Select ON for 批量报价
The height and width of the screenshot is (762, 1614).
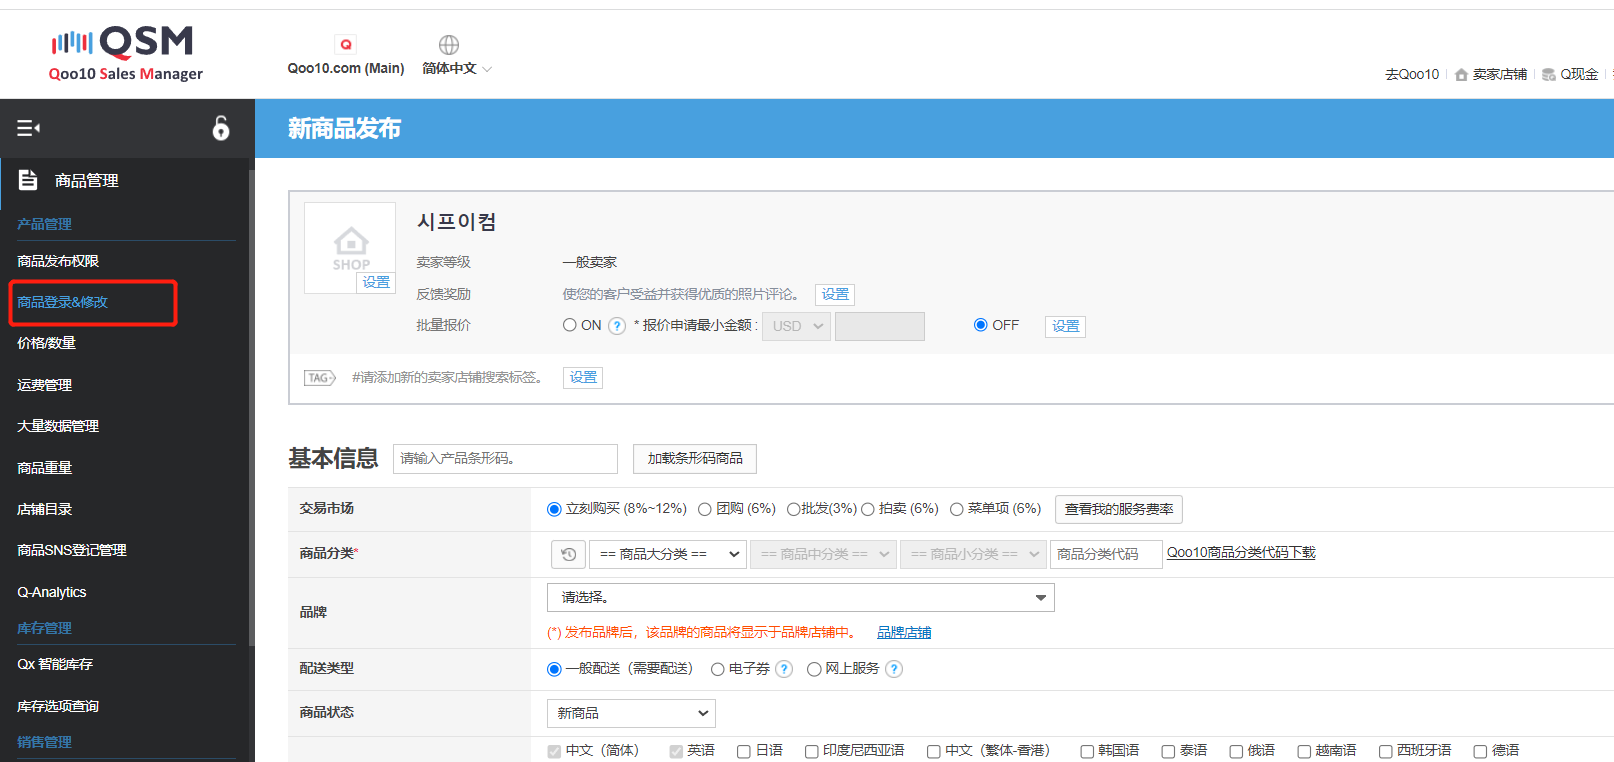click(x=570, y=325)
